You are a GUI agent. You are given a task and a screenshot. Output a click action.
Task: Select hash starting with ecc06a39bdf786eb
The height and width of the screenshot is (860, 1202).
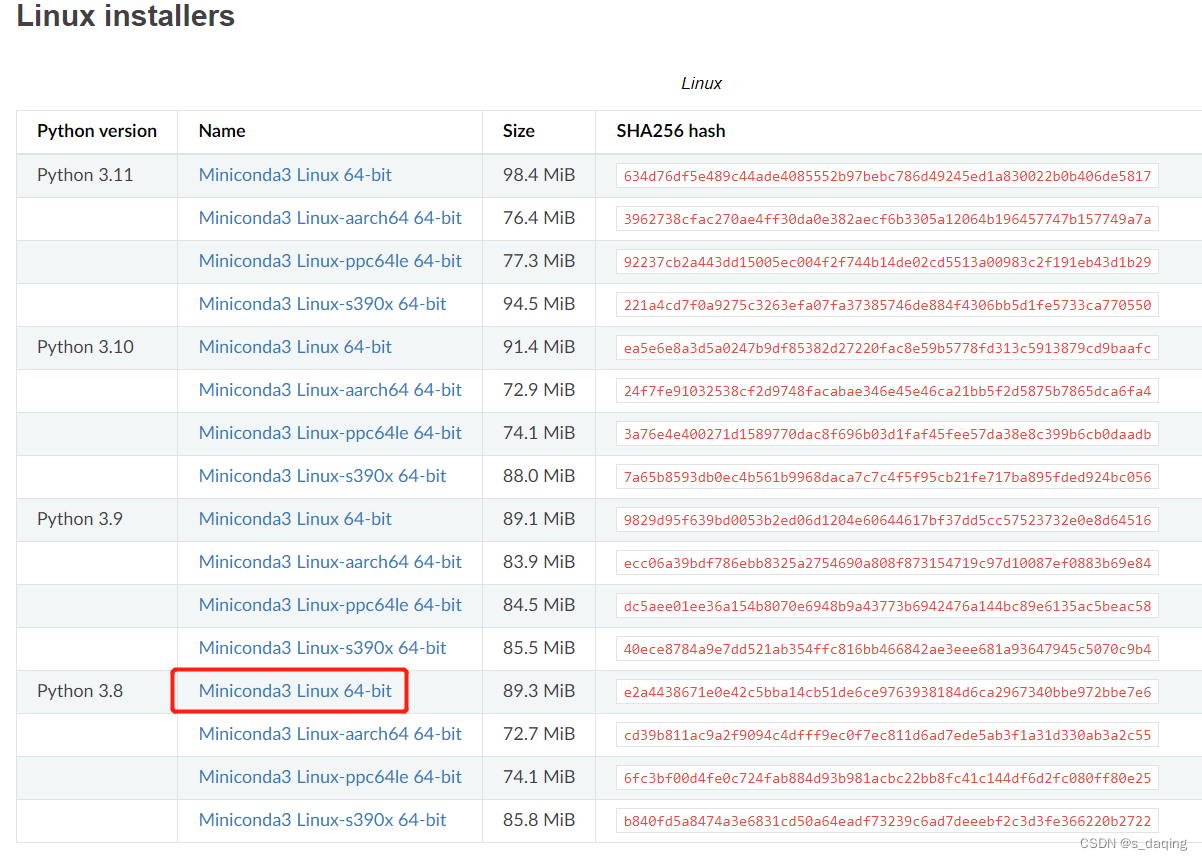[887, 563]
